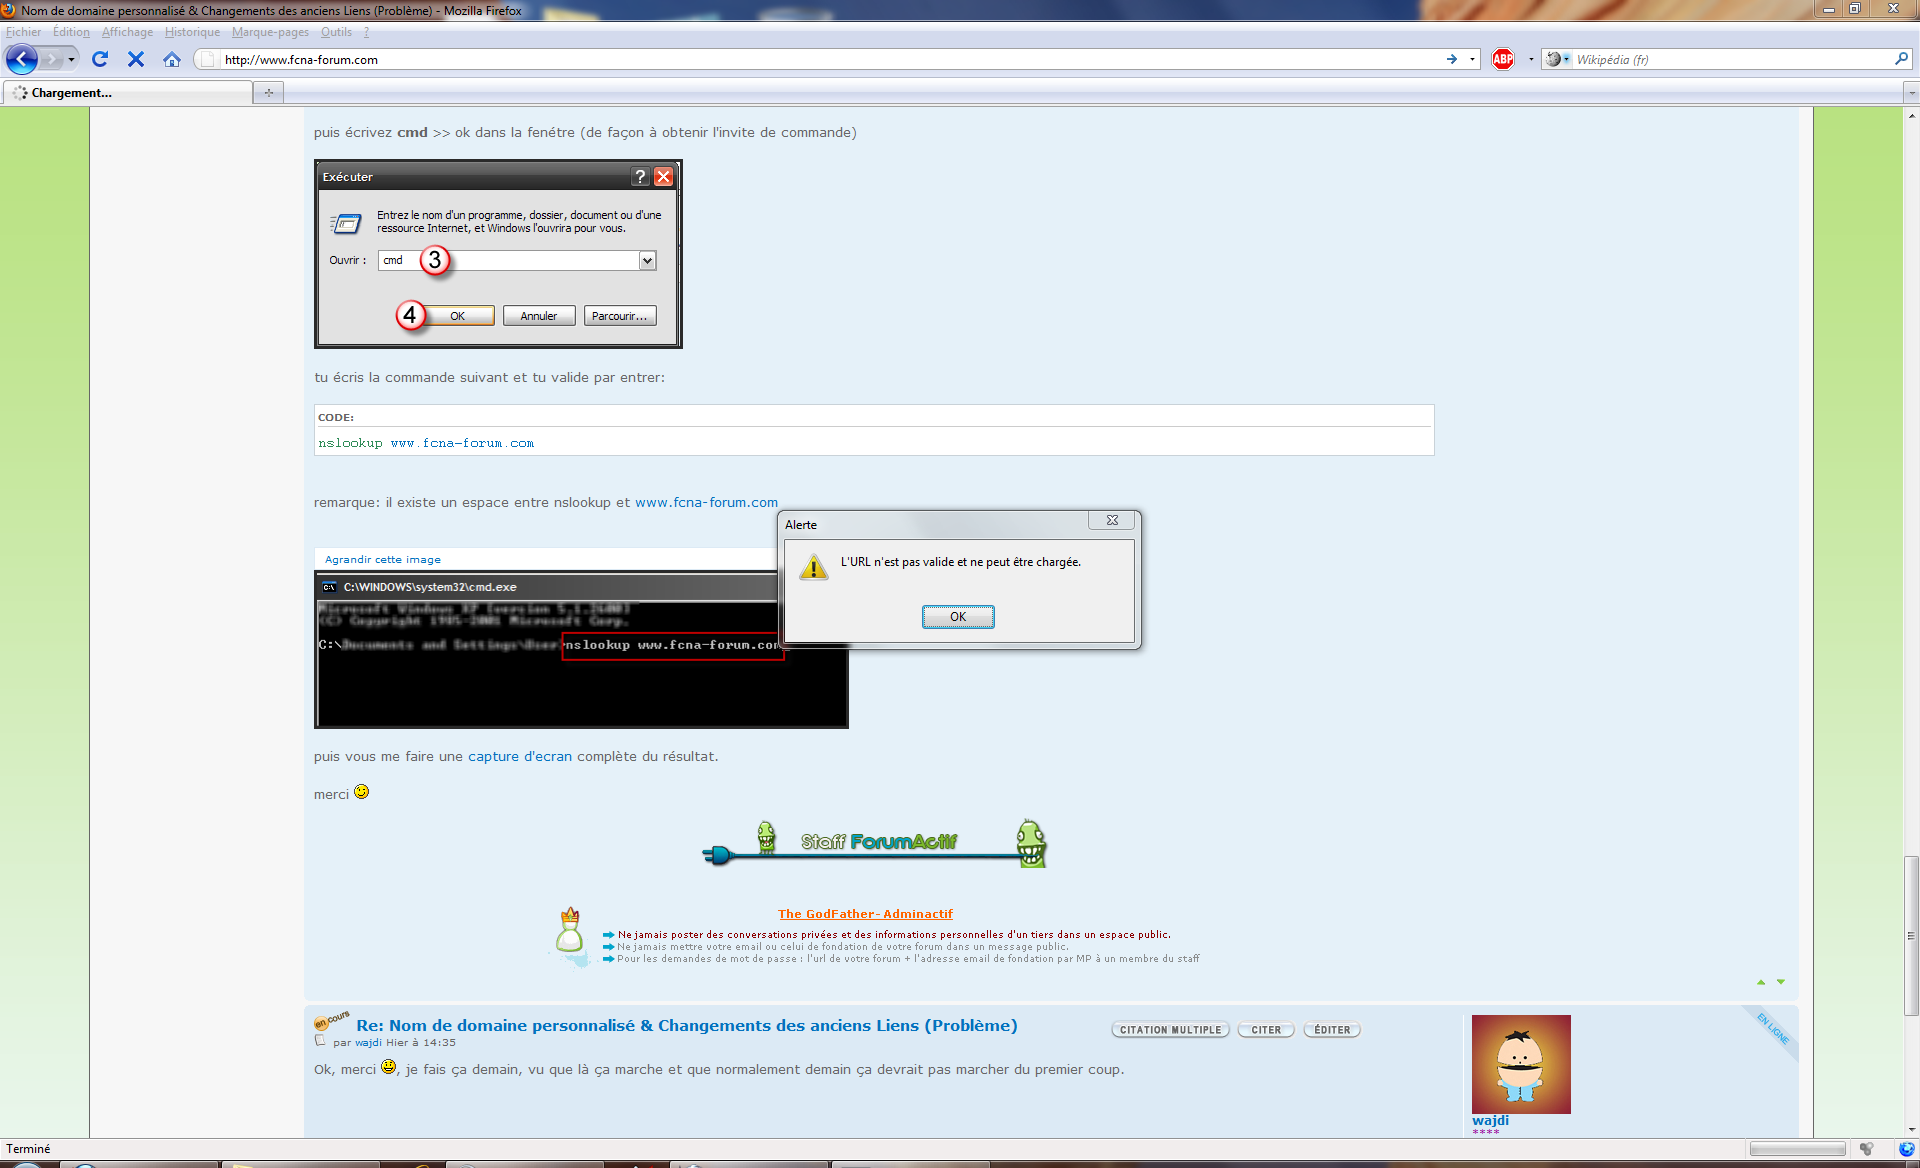The image size is (1920, 1168).
Task: Click the smiley after 'merci'
Action: pos(362,792)
